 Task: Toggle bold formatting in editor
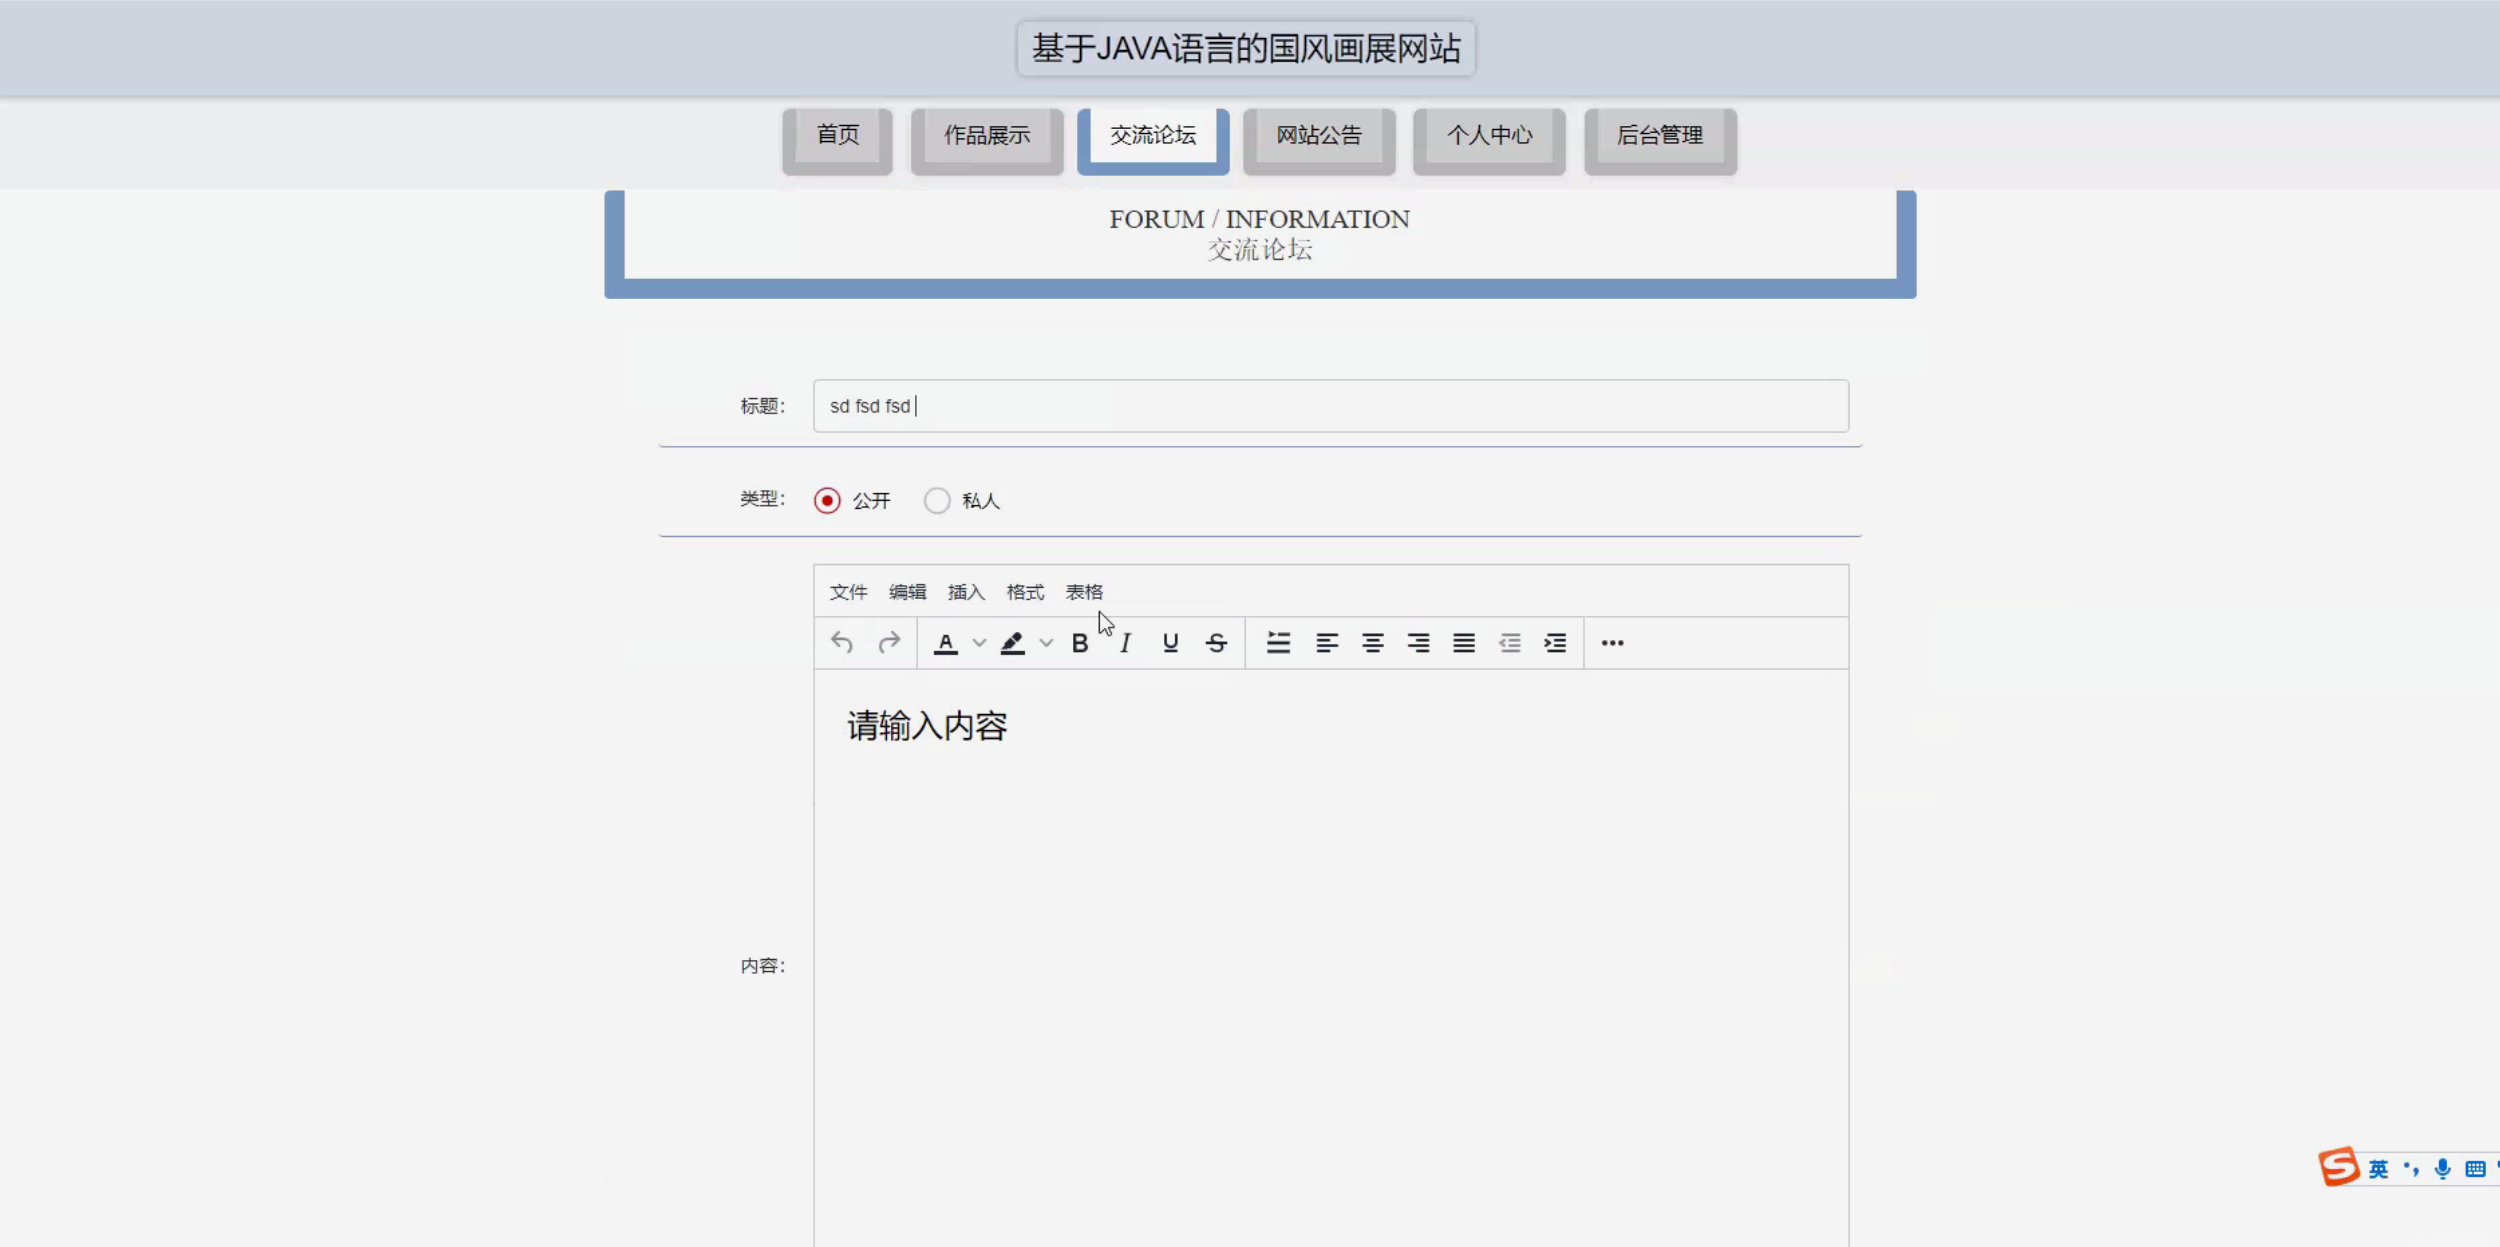pyautogui.click(x=1079, y=643)
